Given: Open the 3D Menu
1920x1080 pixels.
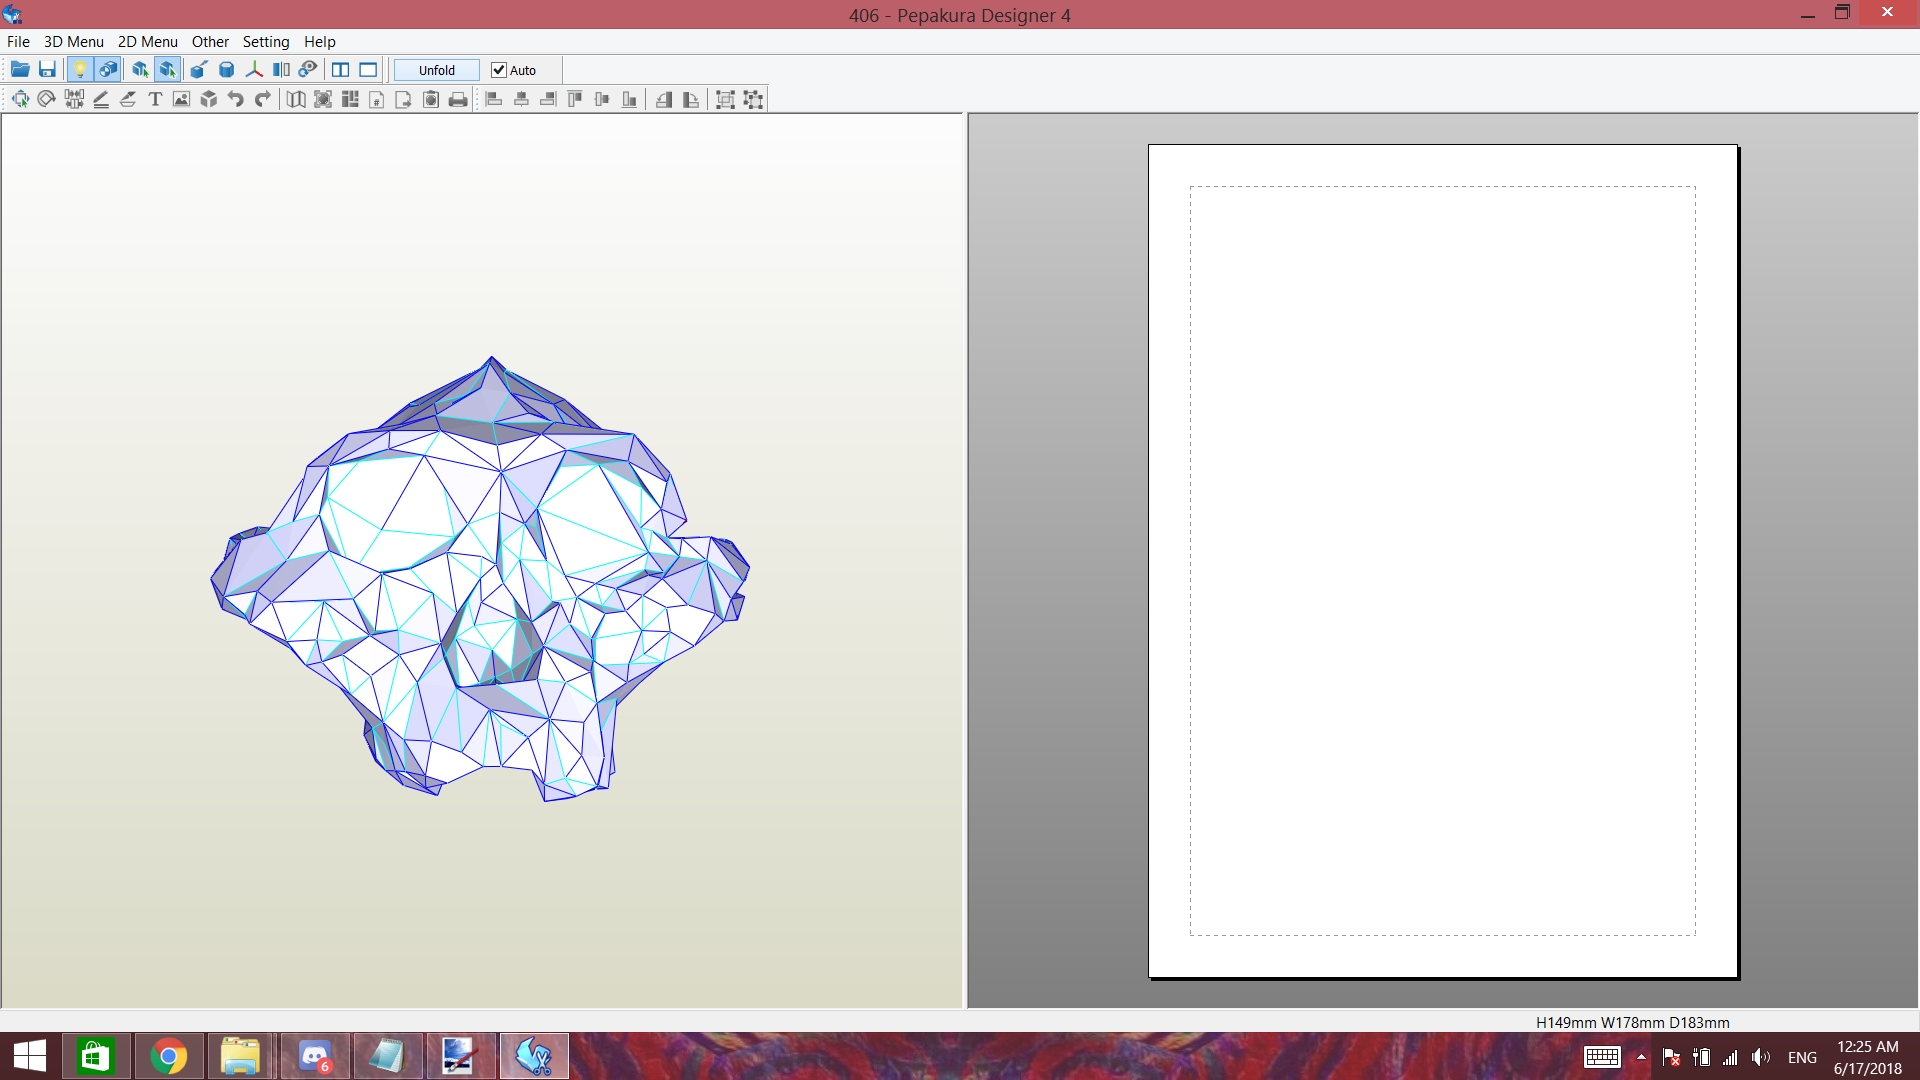Looking at the screenshot, I should point(74,41).
